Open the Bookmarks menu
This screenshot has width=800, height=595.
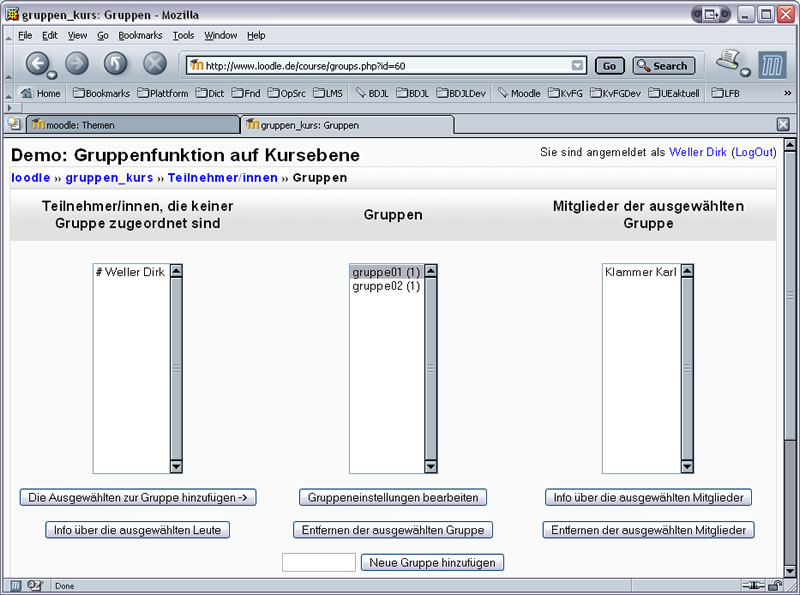(140, 35)
